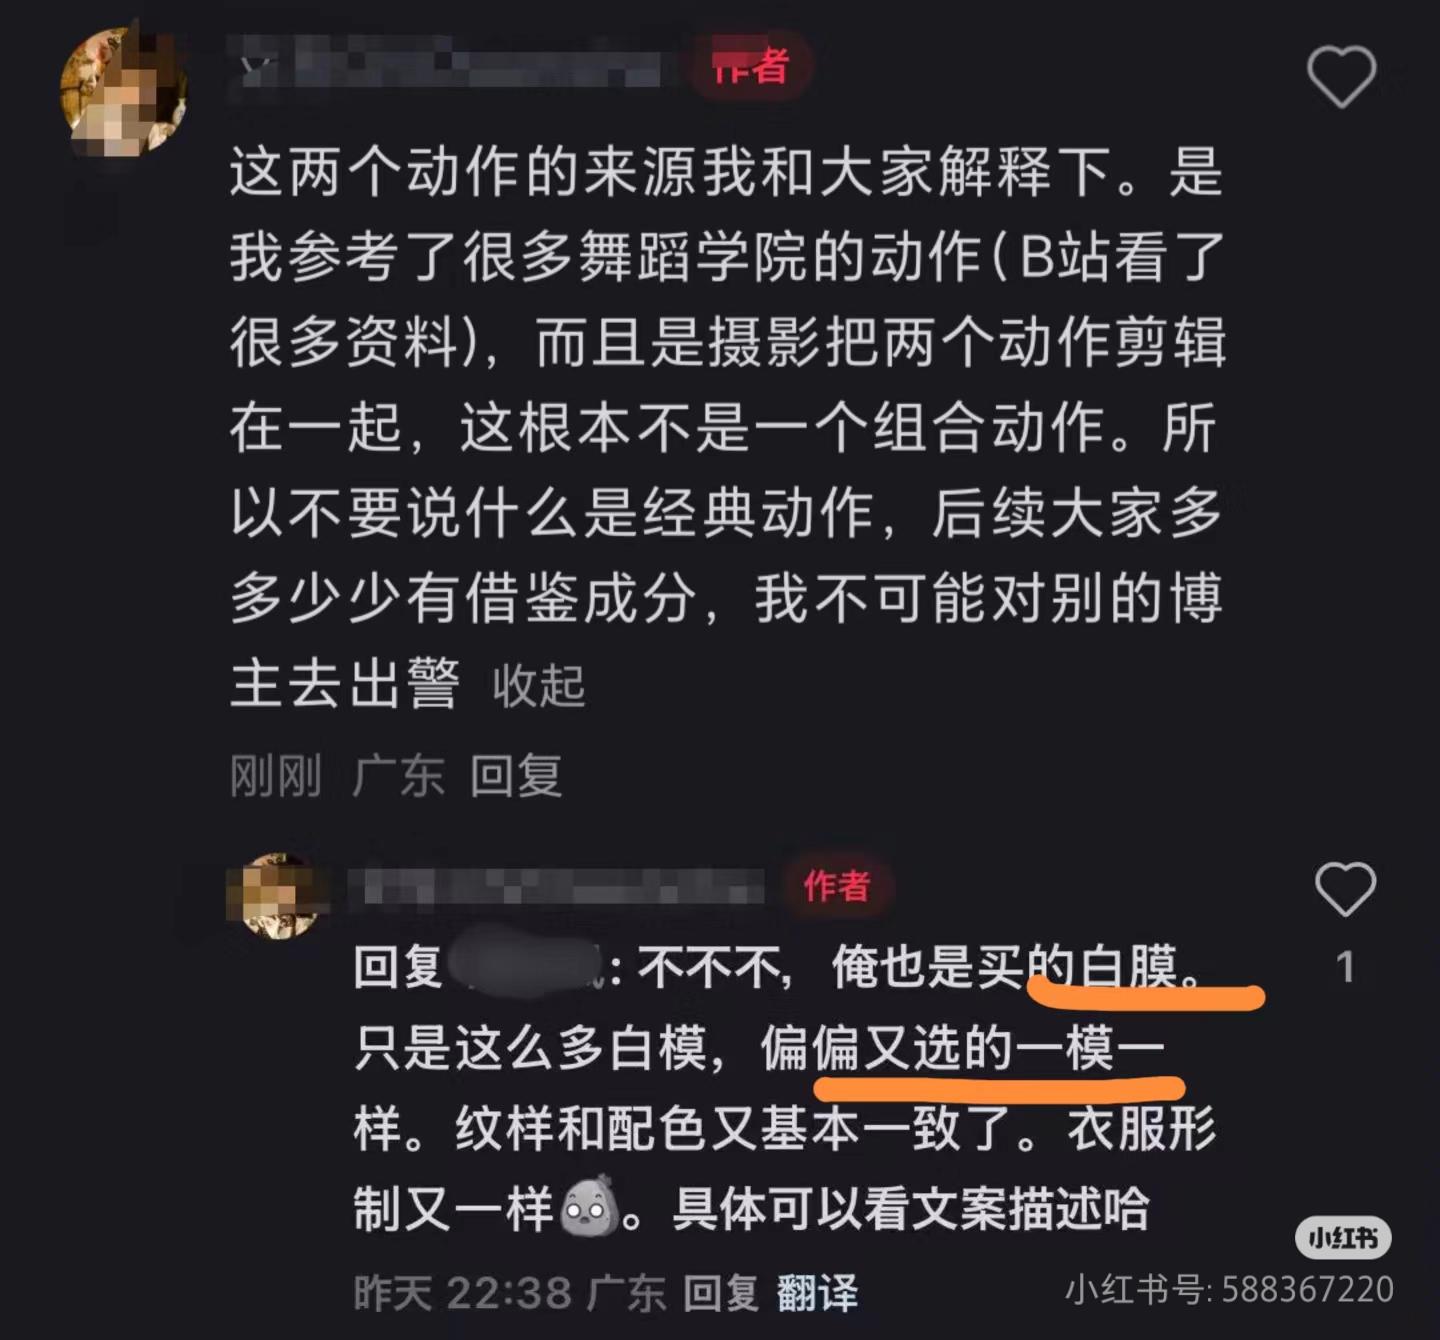
Task: Tap the top commenter's avatar
Action: pyautogui.click(x=125, y=92)
